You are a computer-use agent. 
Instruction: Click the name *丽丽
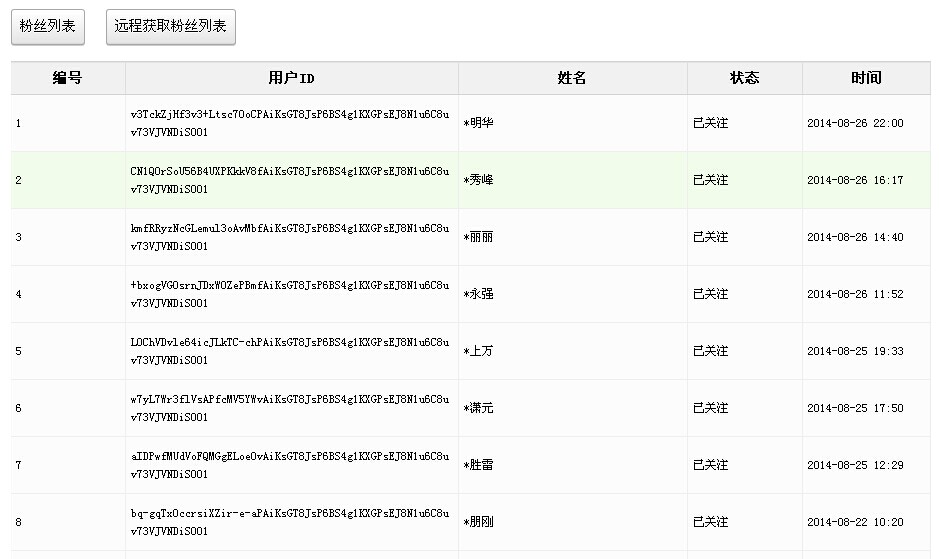tap(478, 237)
